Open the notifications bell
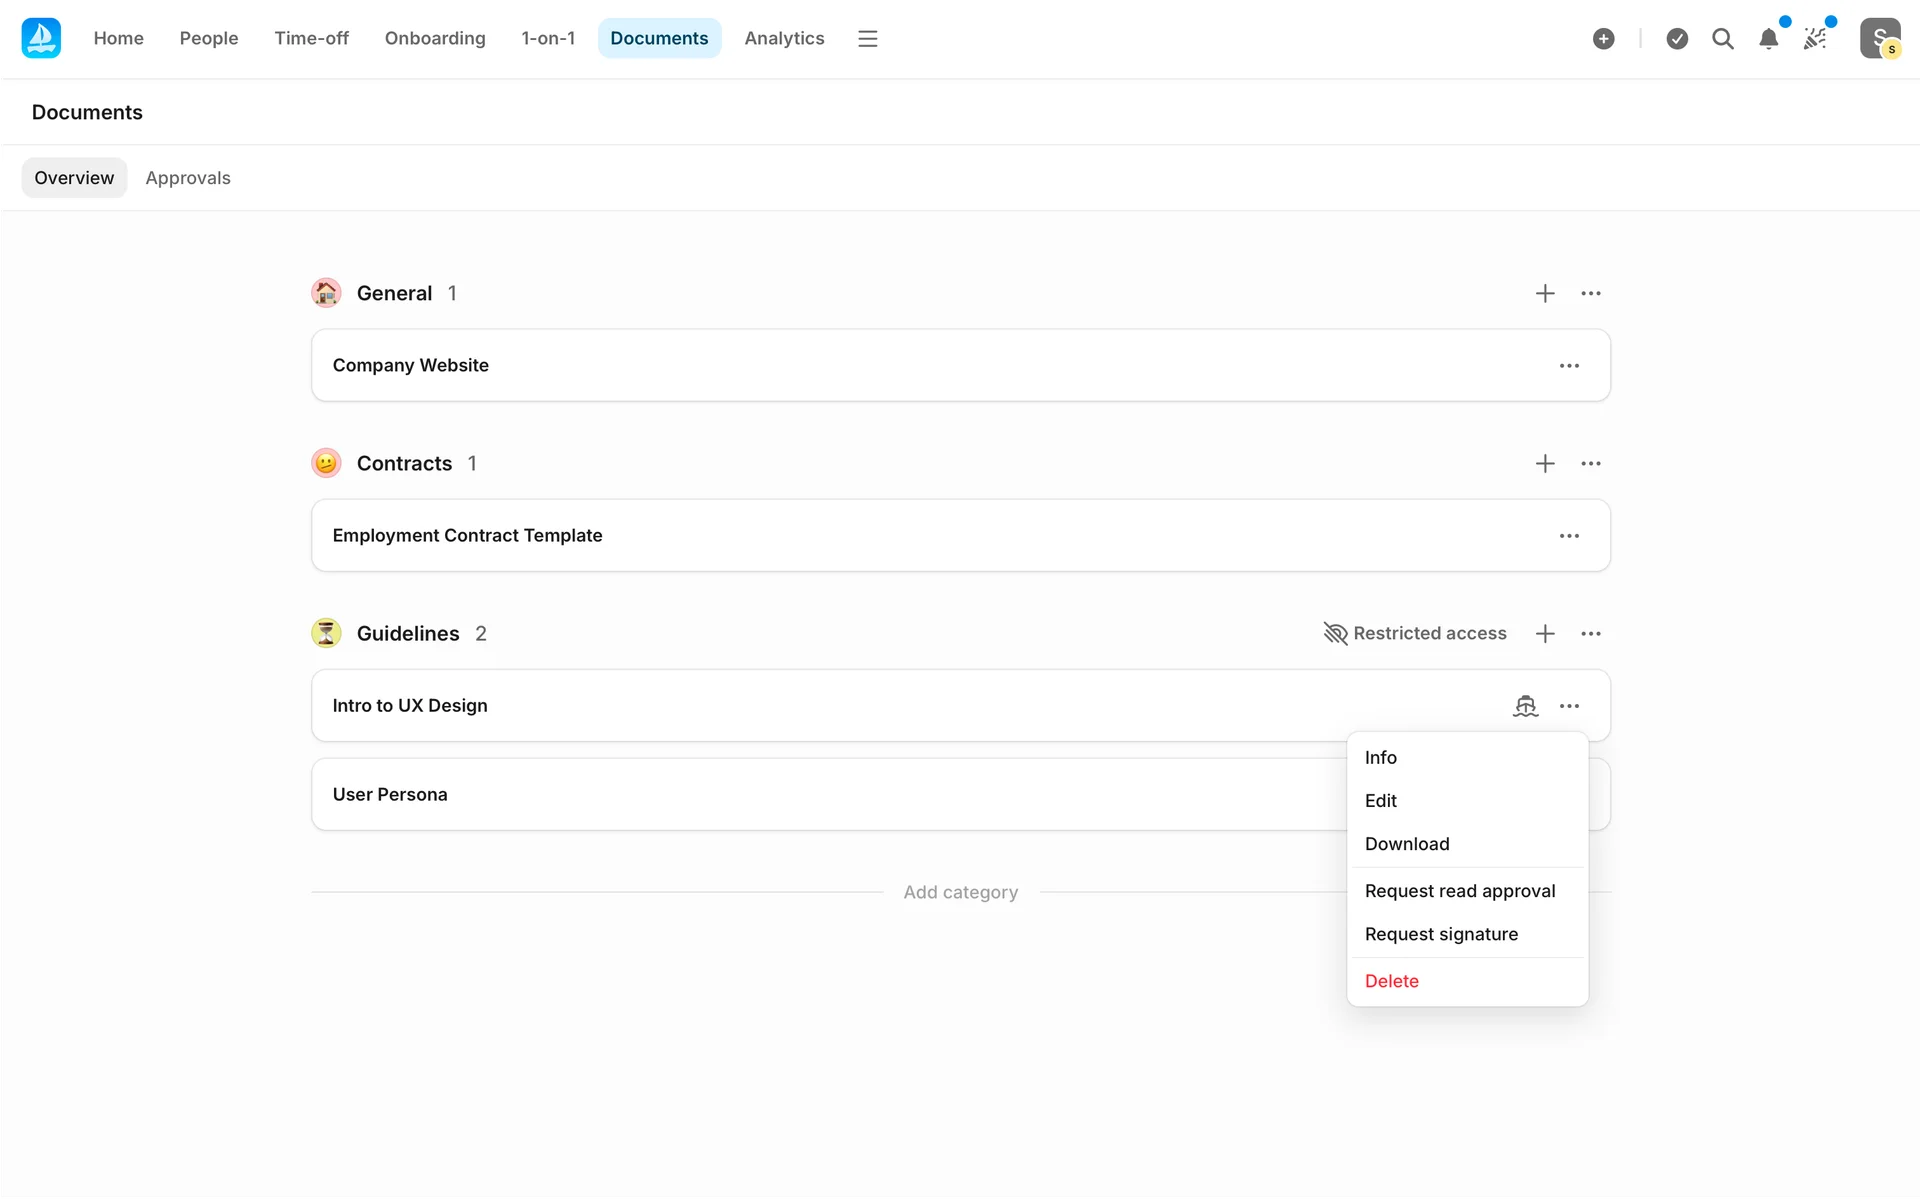 [1768, 38]
